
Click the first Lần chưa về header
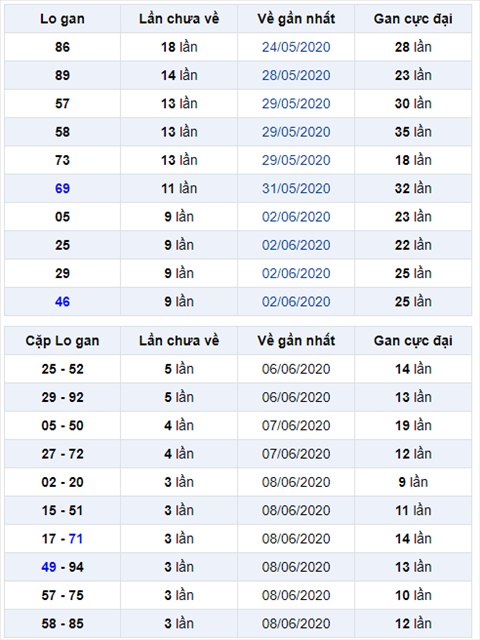coord(179,19)
